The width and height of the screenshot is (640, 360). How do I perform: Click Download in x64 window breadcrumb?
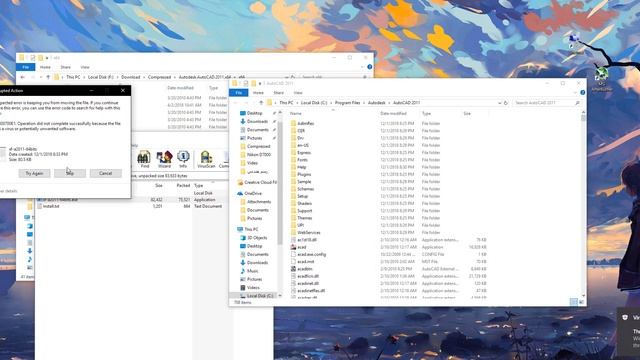(131, 77)
